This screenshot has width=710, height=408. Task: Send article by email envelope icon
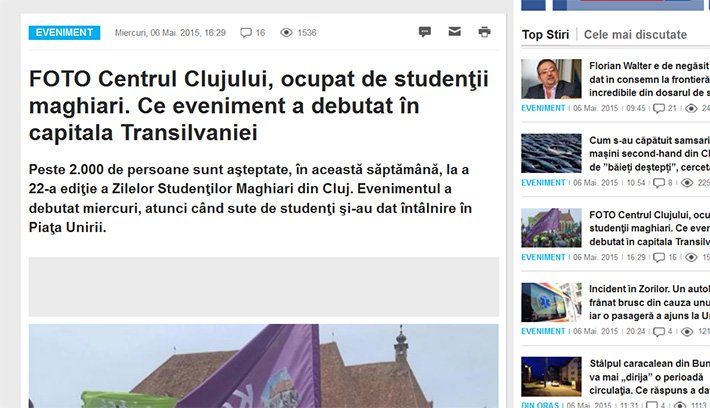(455, 31)
